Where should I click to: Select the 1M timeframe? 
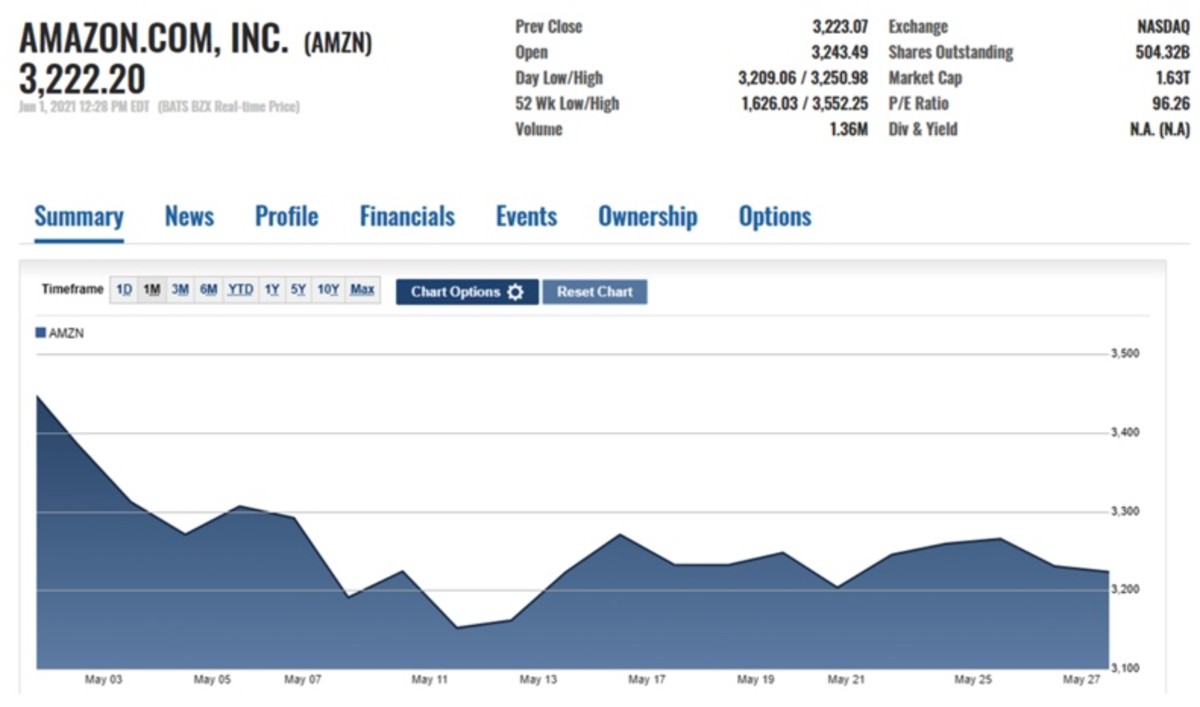[152, 290]
